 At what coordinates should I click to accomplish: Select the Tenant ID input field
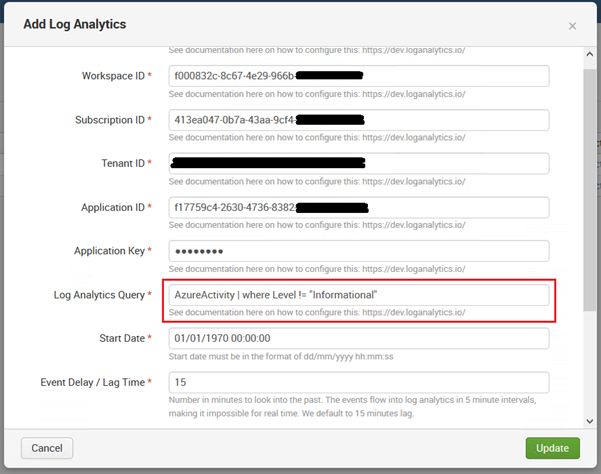coord(358,163)
